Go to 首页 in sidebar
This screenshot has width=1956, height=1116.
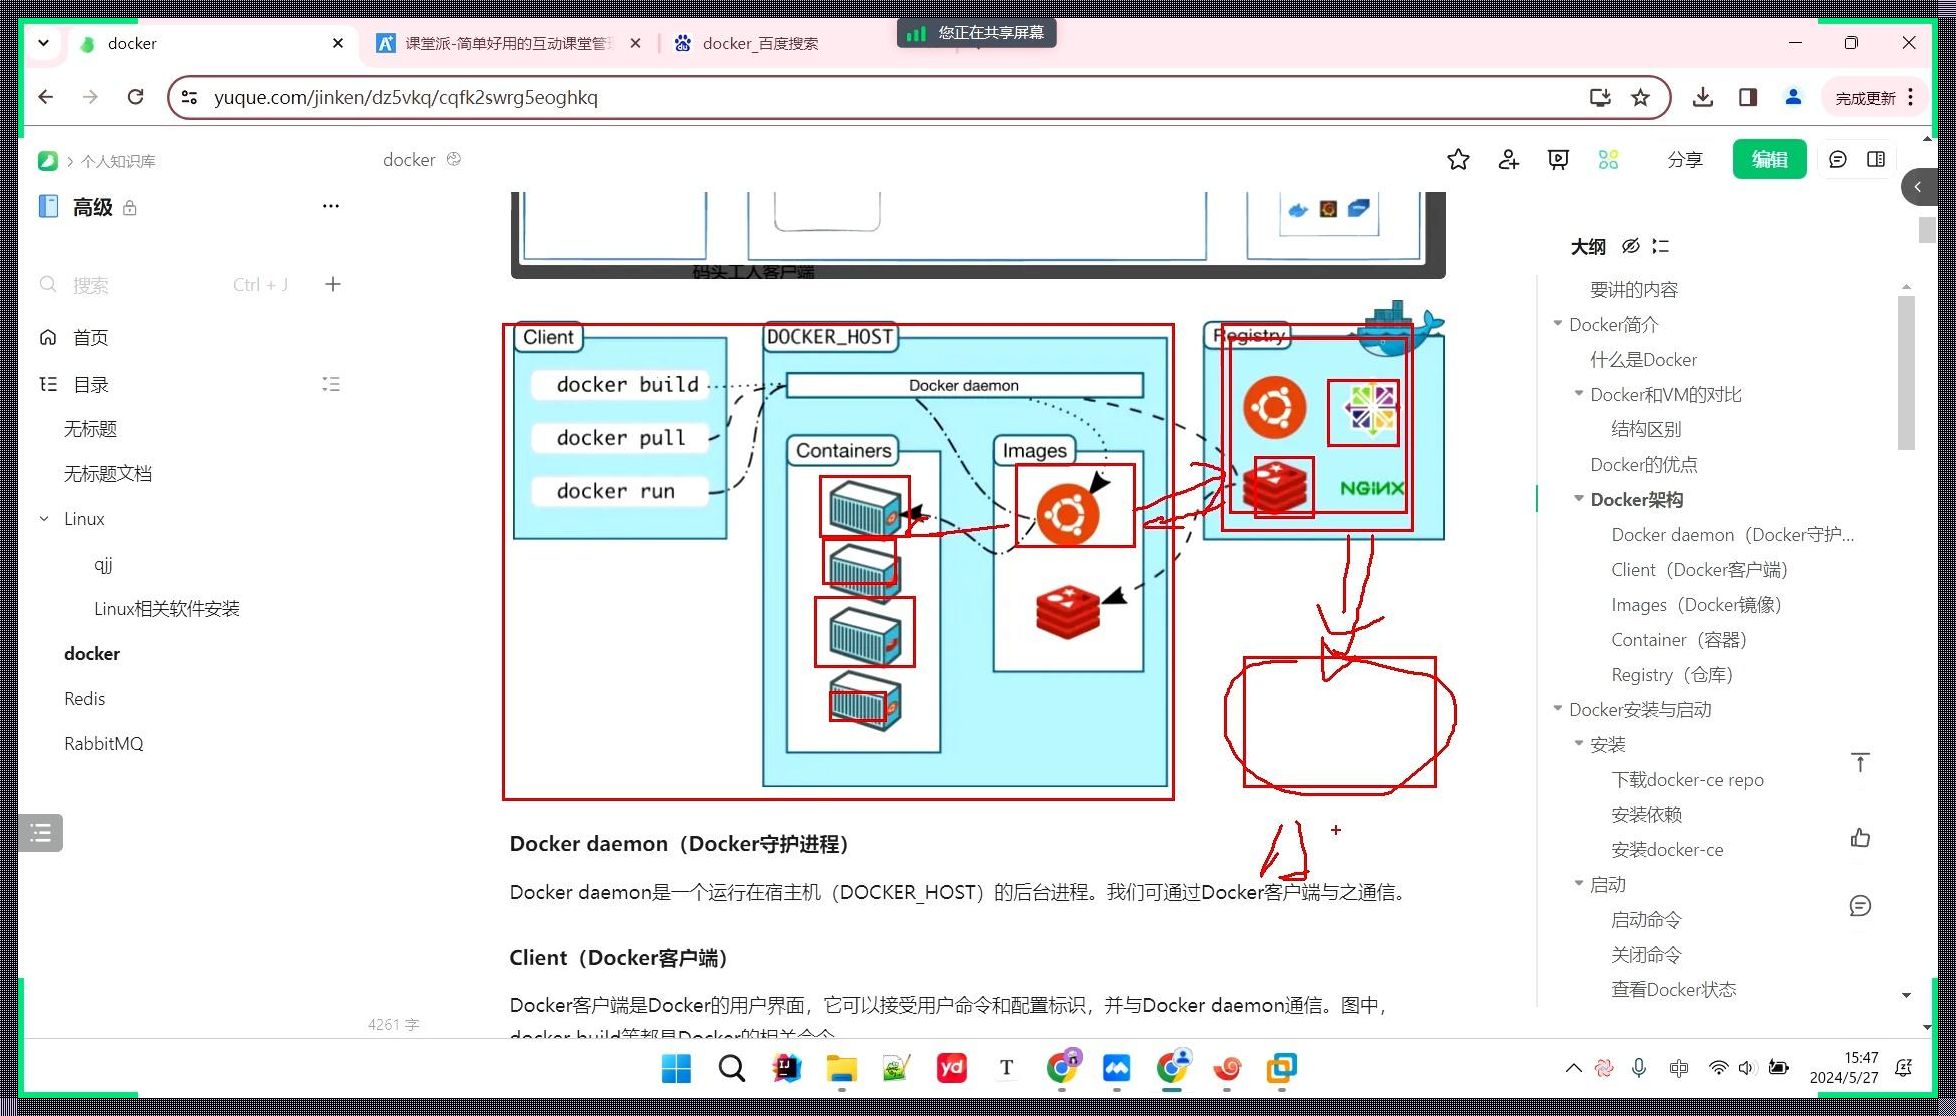(x=90, y=338)
